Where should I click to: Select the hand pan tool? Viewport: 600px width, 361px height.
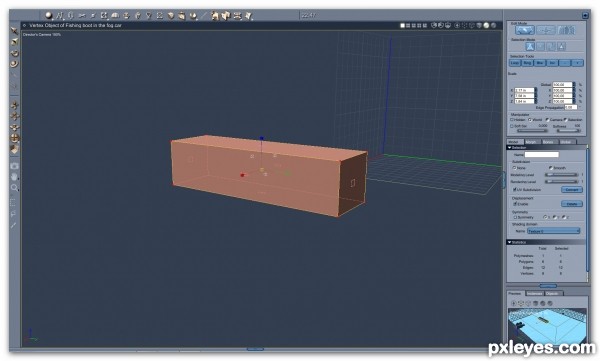point(14,177)
